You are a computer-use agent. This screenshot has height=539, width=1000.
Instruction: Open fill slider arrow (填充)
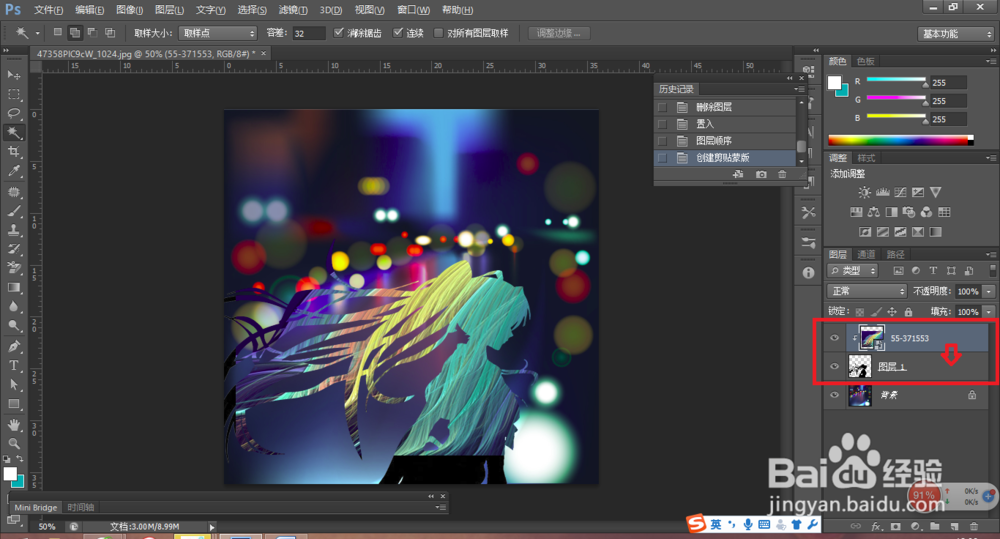(989, 311)
